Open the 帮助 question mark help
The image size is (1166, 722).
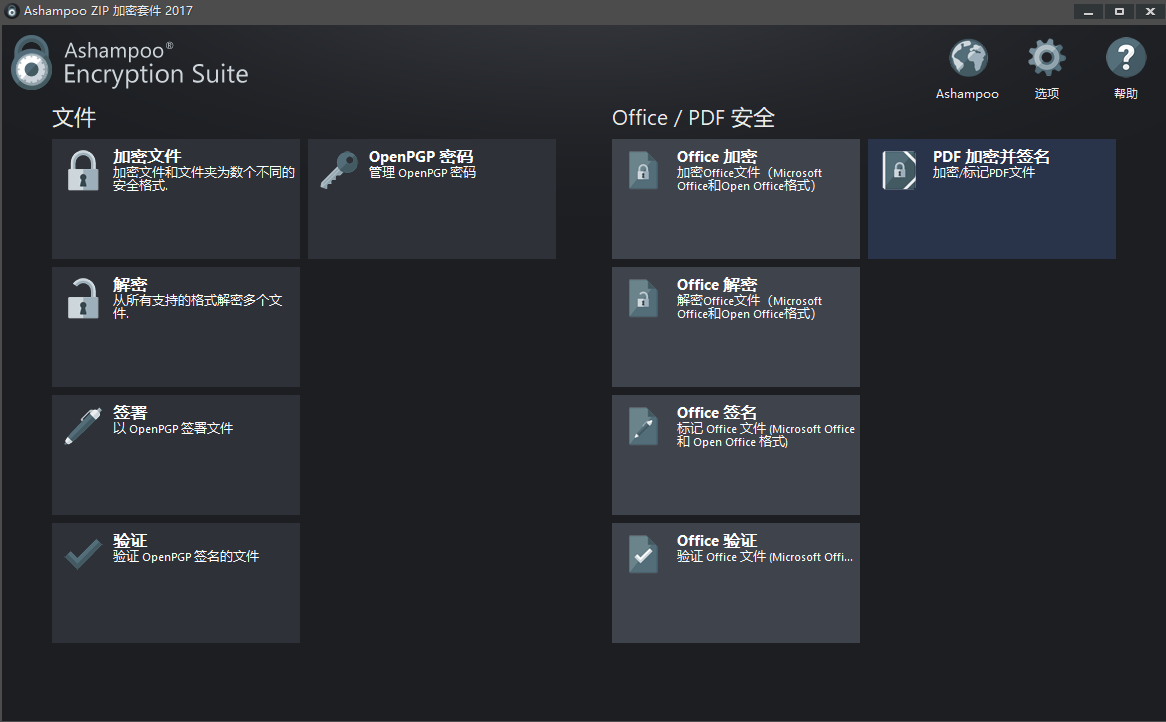pos(1125,58)
